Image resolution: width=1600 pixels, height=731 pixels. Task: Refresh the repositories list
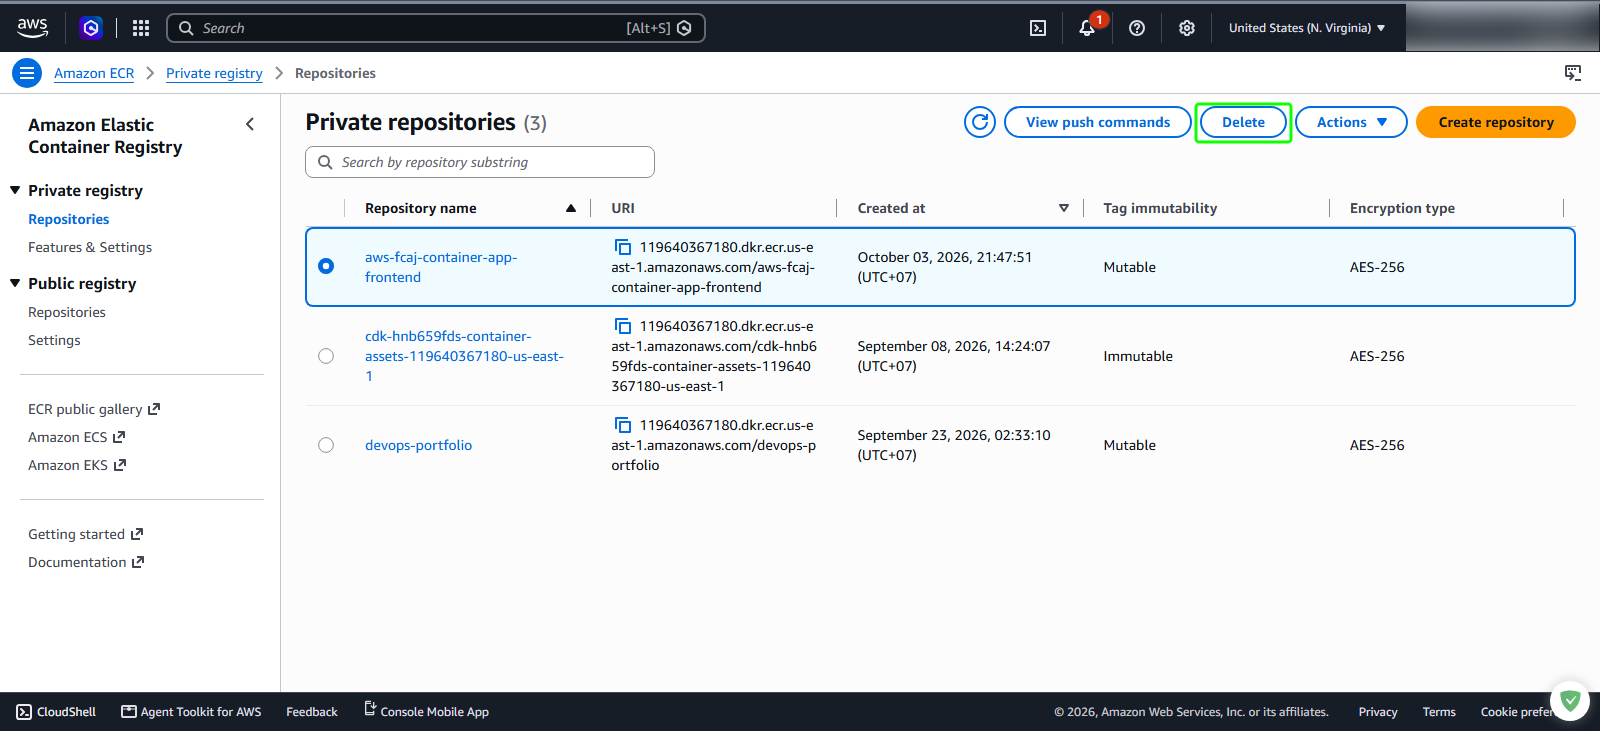click(980, 122)
